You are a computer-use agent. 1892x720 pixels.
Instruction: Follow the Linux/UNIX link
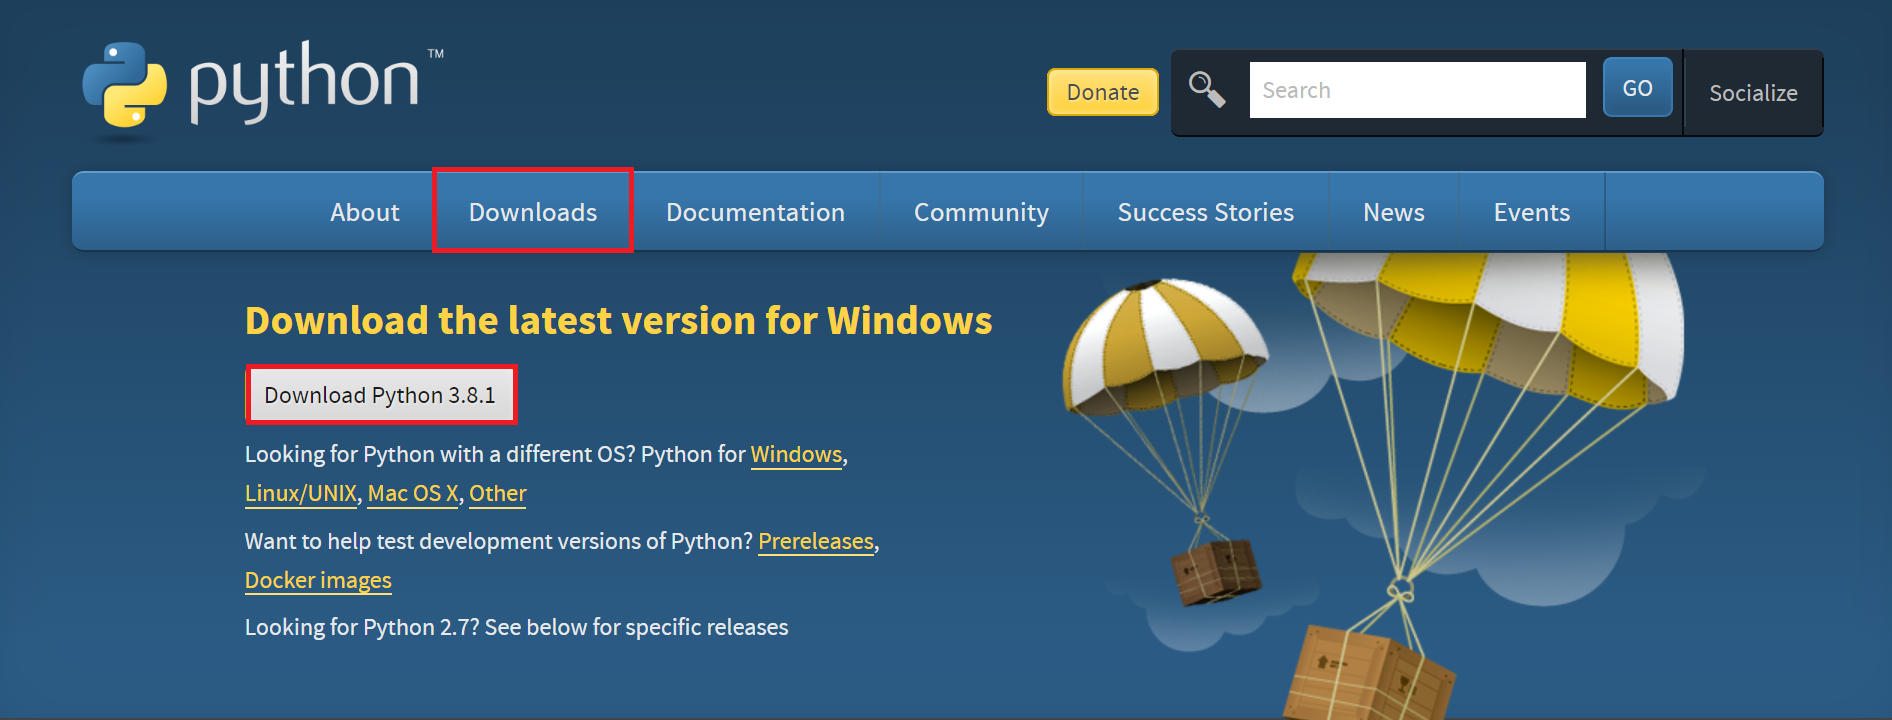(301, 493)
